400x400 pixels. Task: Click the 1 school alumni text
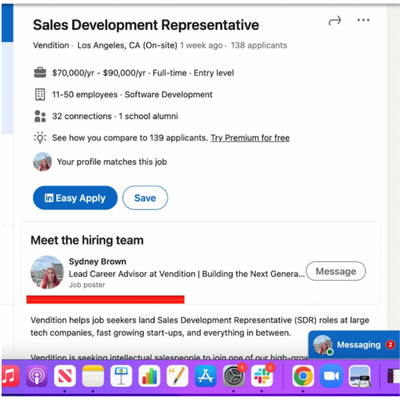[148, 116]
